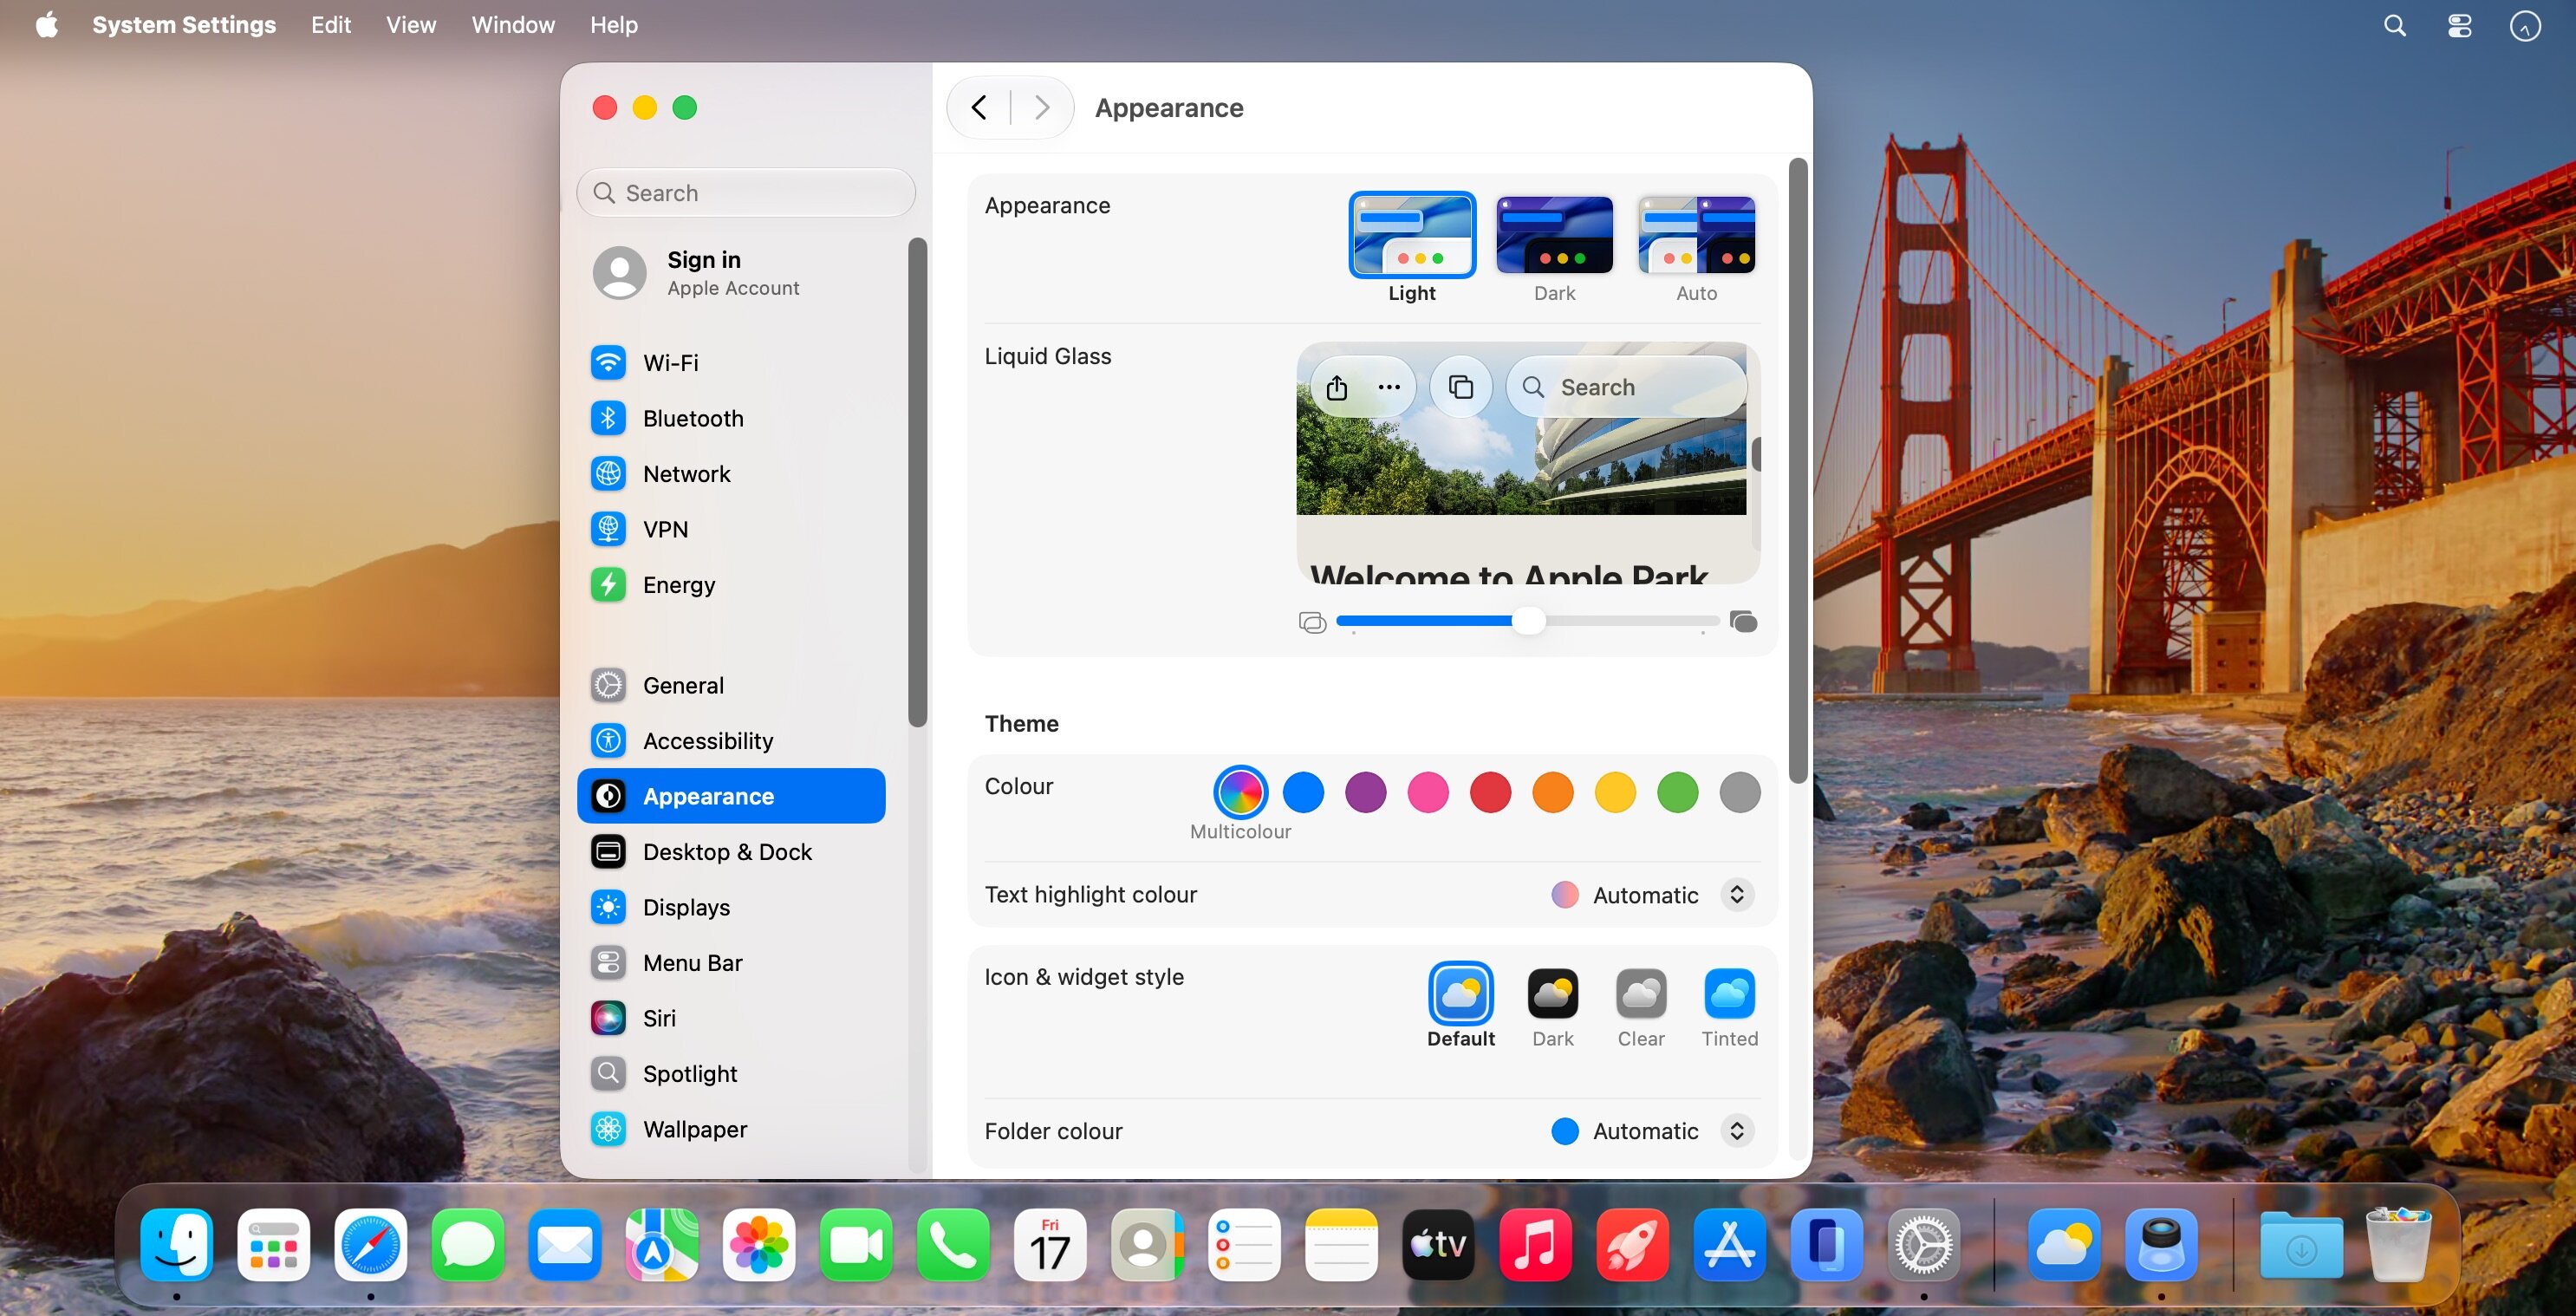Open App Store from the Dock
The width and height of the screenshot is (2576, 1316).
click(1730, 1245)
